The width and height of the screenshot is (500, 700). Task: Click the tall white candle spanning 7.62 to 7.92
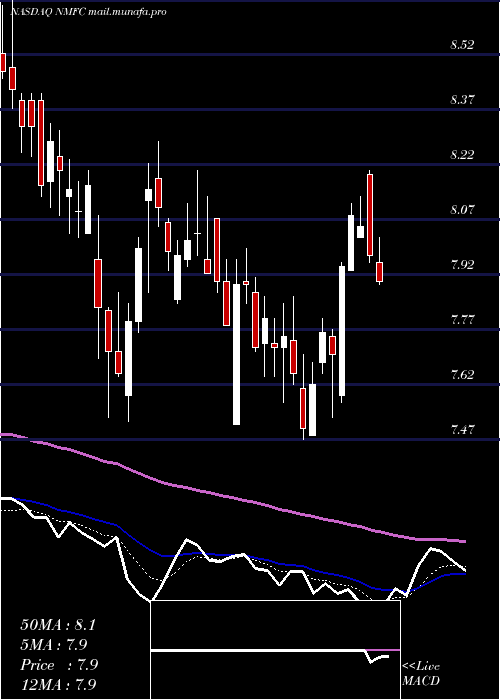[x=342, y=331]
